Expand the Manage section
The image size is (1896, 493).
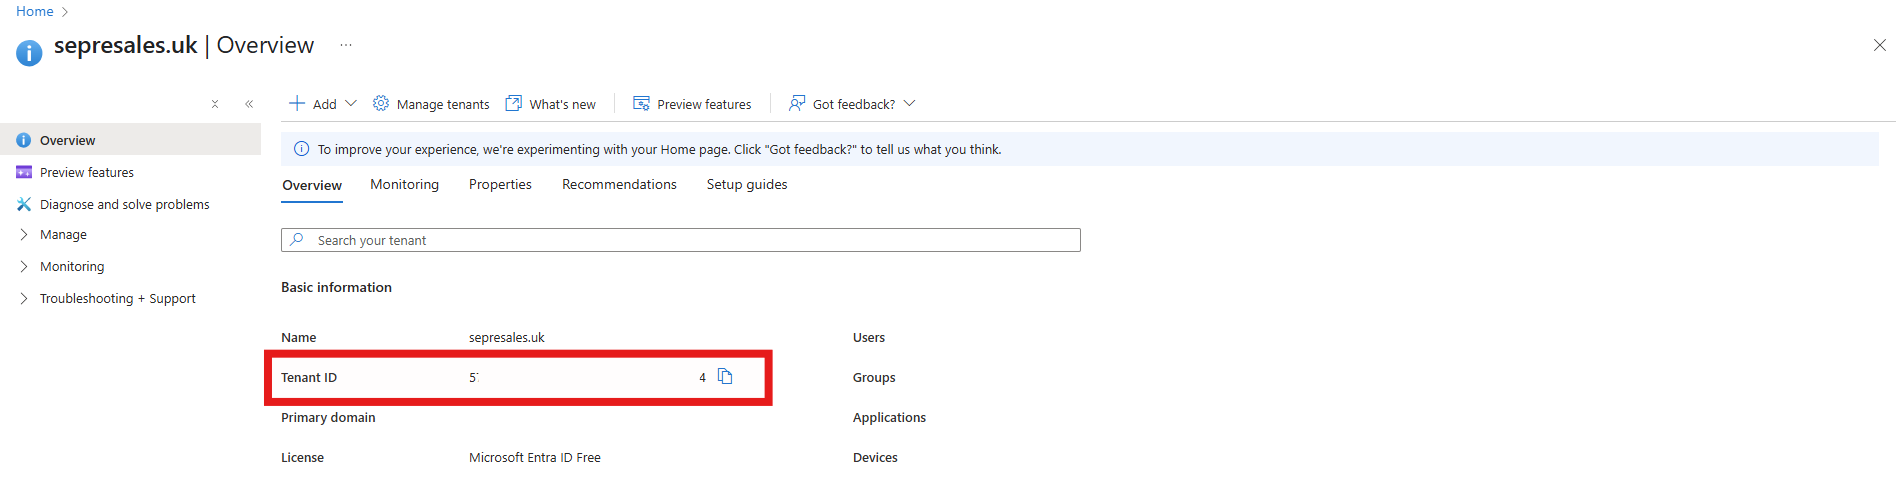pos(24,235)
